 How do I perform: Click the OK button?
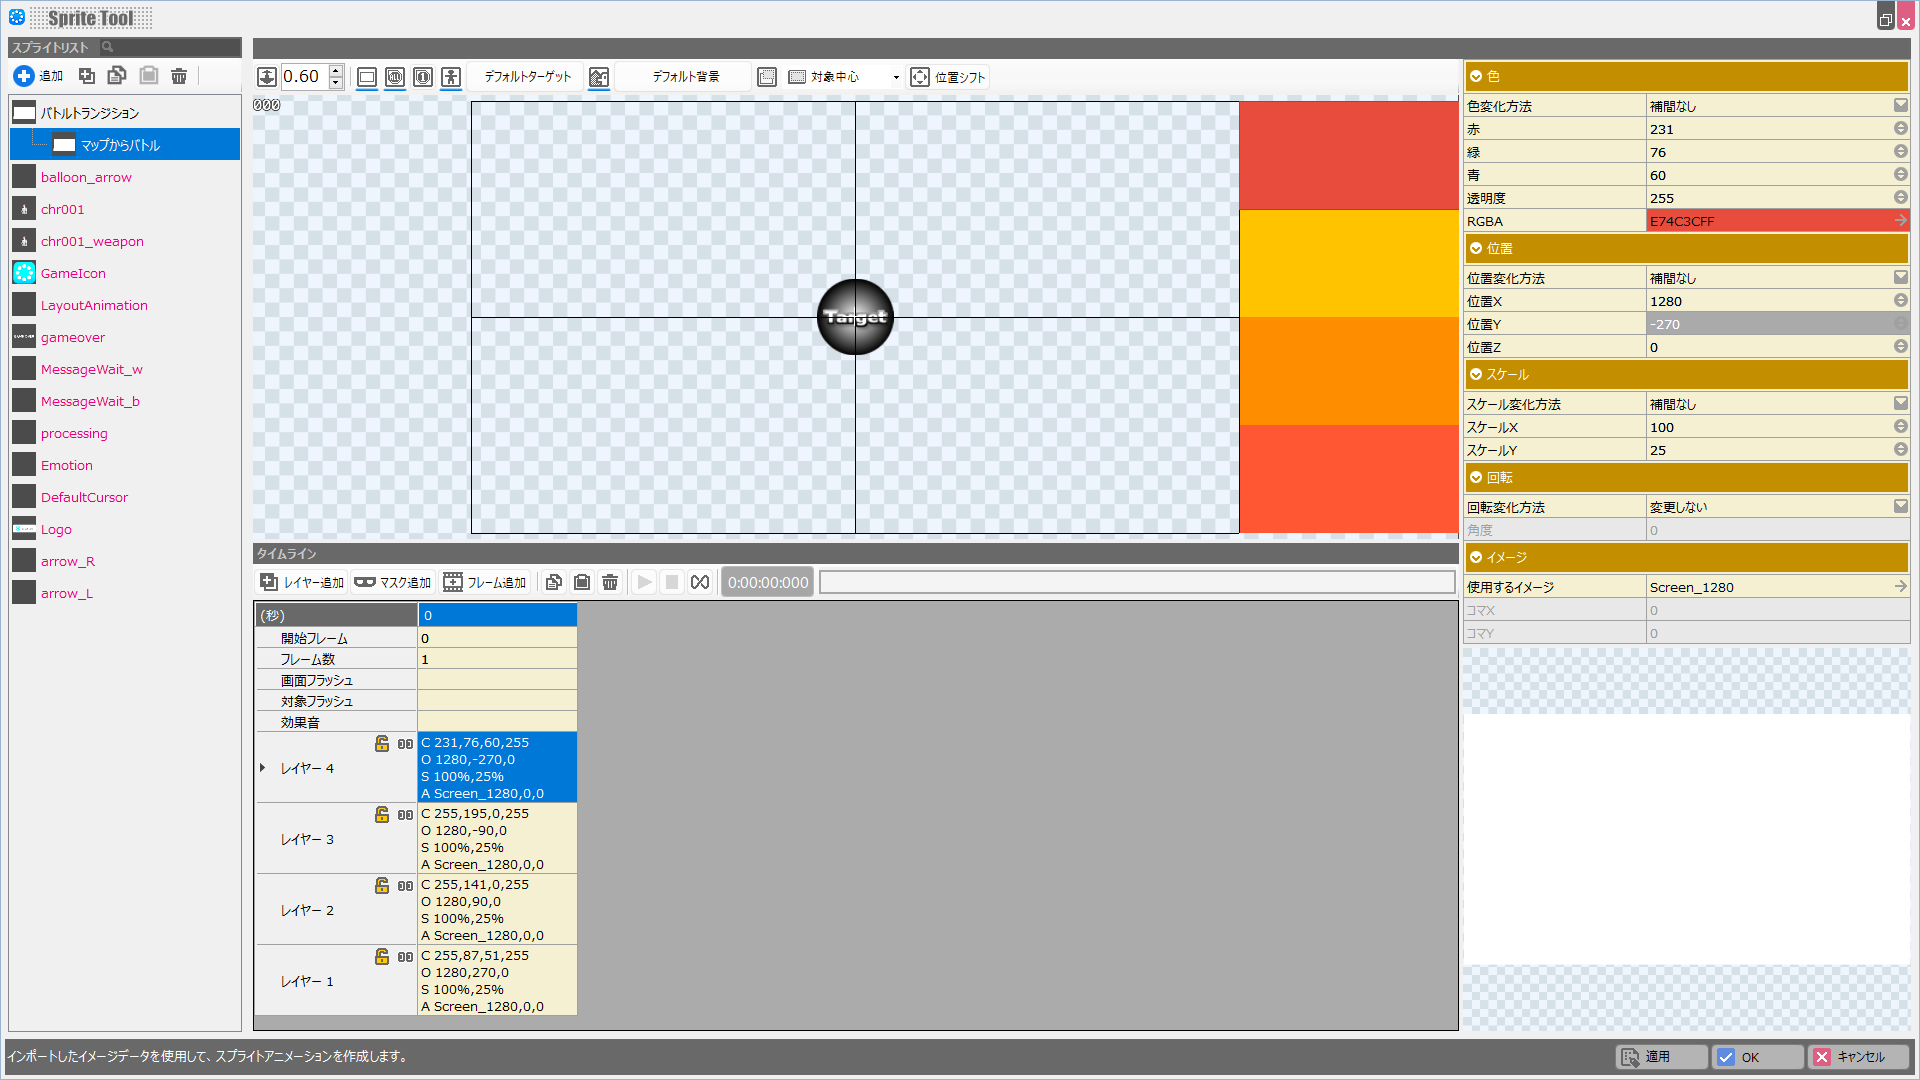coord(1757,1057)
